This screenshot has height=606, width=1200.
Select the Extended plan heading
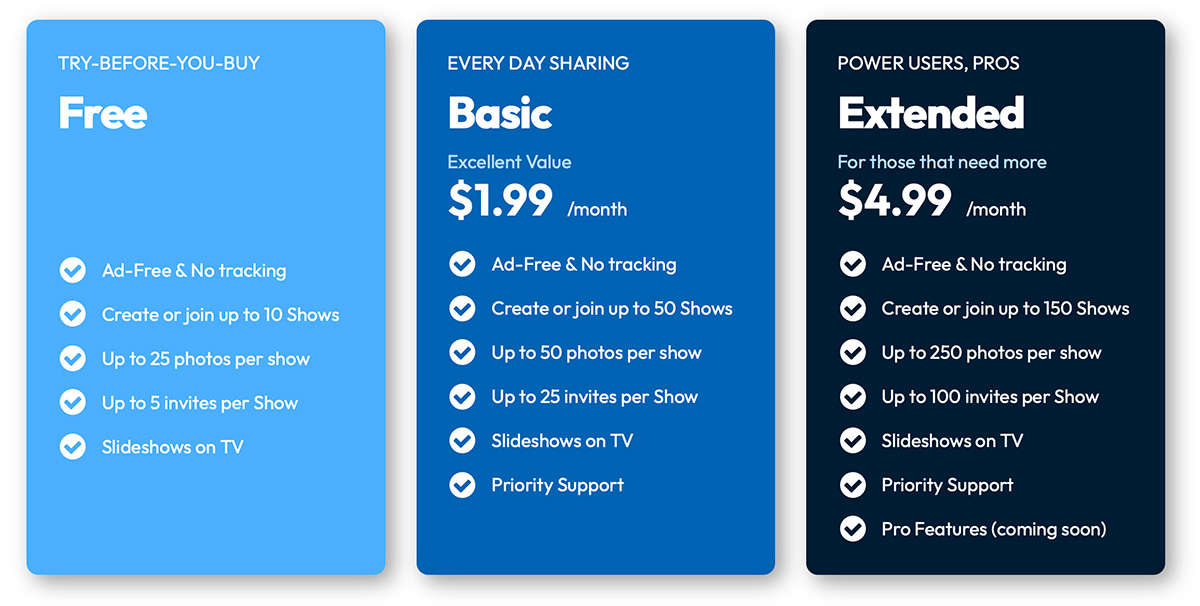(x=931, y=113)
